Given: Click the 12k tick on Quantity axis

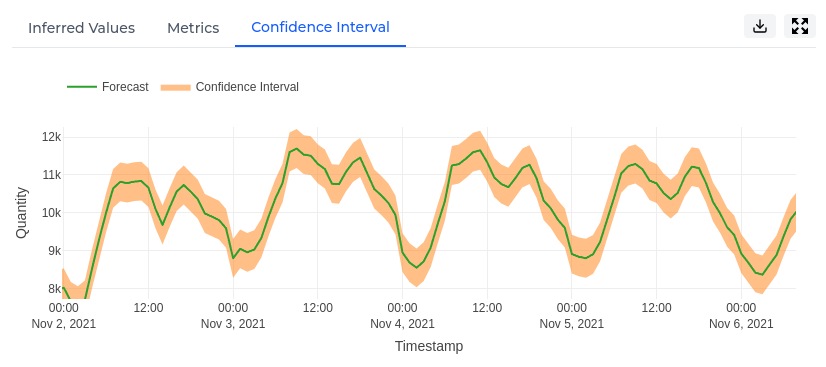Looking at the screenshot, I should pos(52,137).
